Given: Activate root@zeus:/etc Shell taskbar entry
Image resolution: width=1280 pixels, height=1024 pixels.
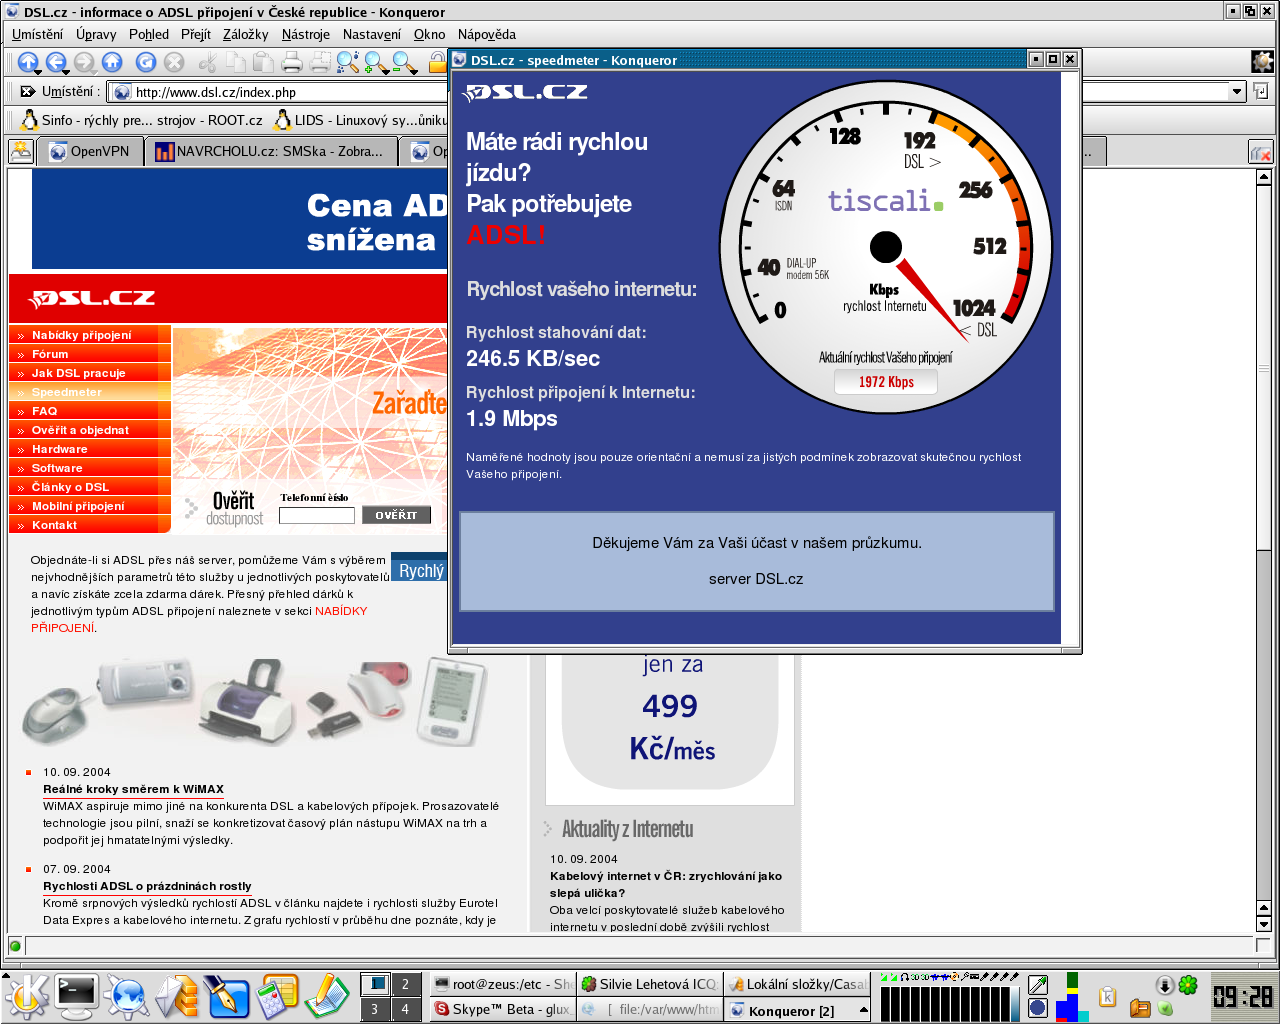Looking at the screenshot, I should 503,984.
